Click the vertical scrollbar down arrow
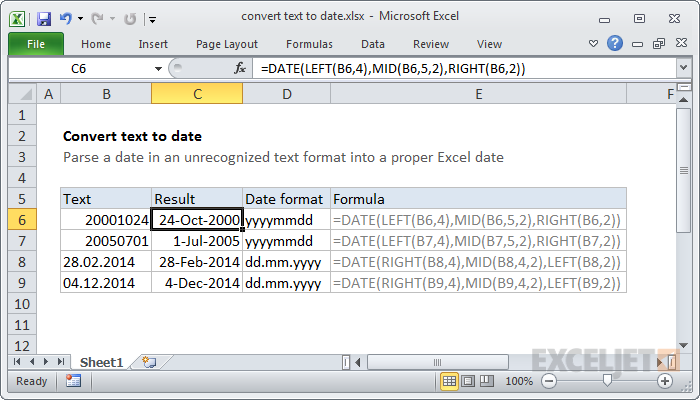This screenshot has height=400, width=700. point(683,345)
